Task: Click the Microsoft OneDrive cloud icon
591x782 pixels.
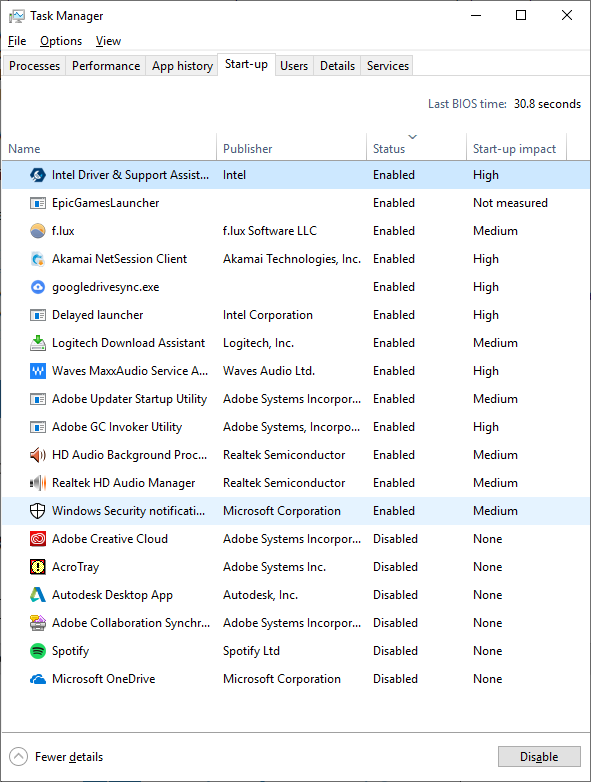Action: pyautogui.click(x=38, y=679)
